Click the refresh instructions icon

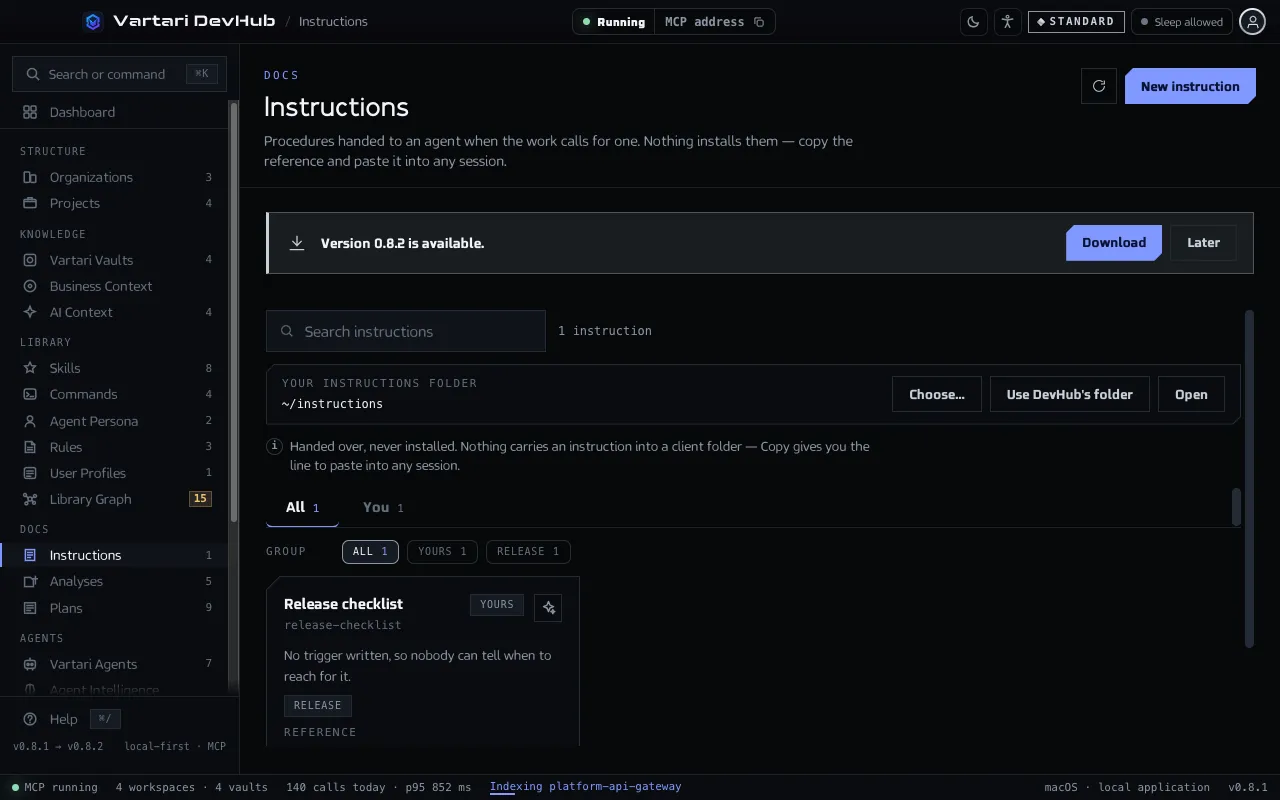pyautogui.click(x=1099, y=86)
